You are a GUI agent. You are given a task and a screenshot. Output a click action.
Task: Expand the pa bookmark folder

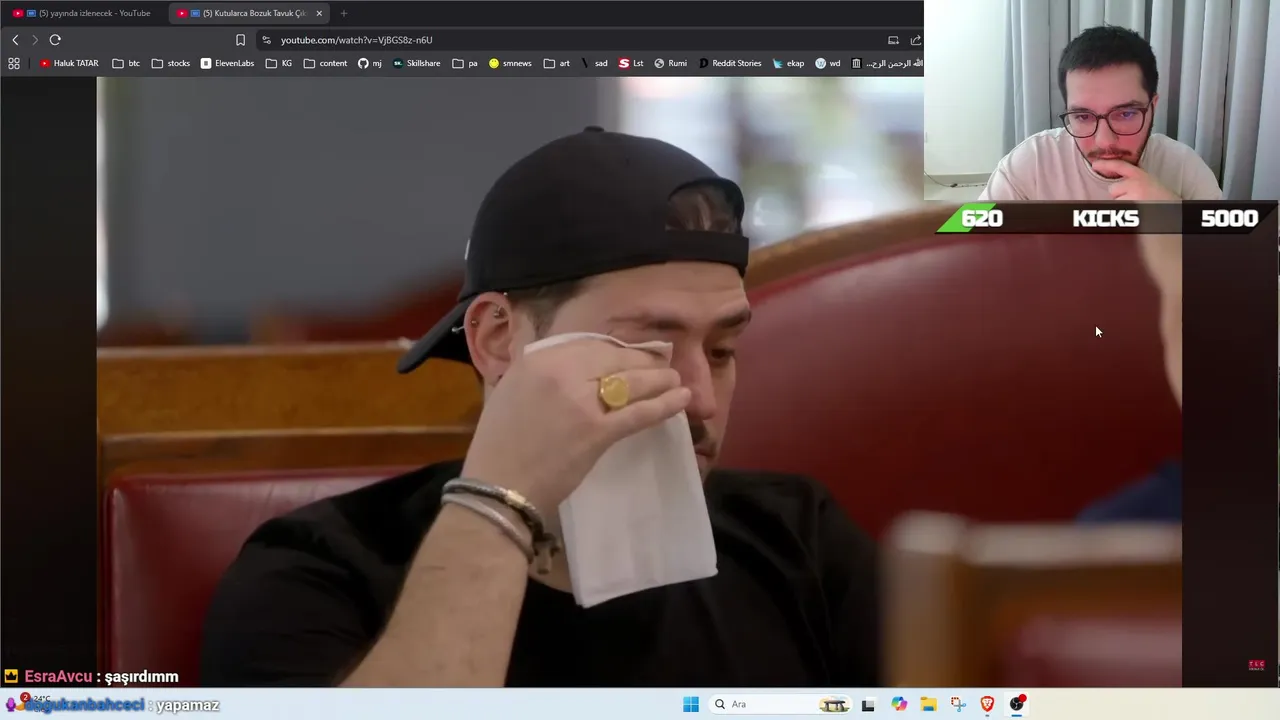465,63
